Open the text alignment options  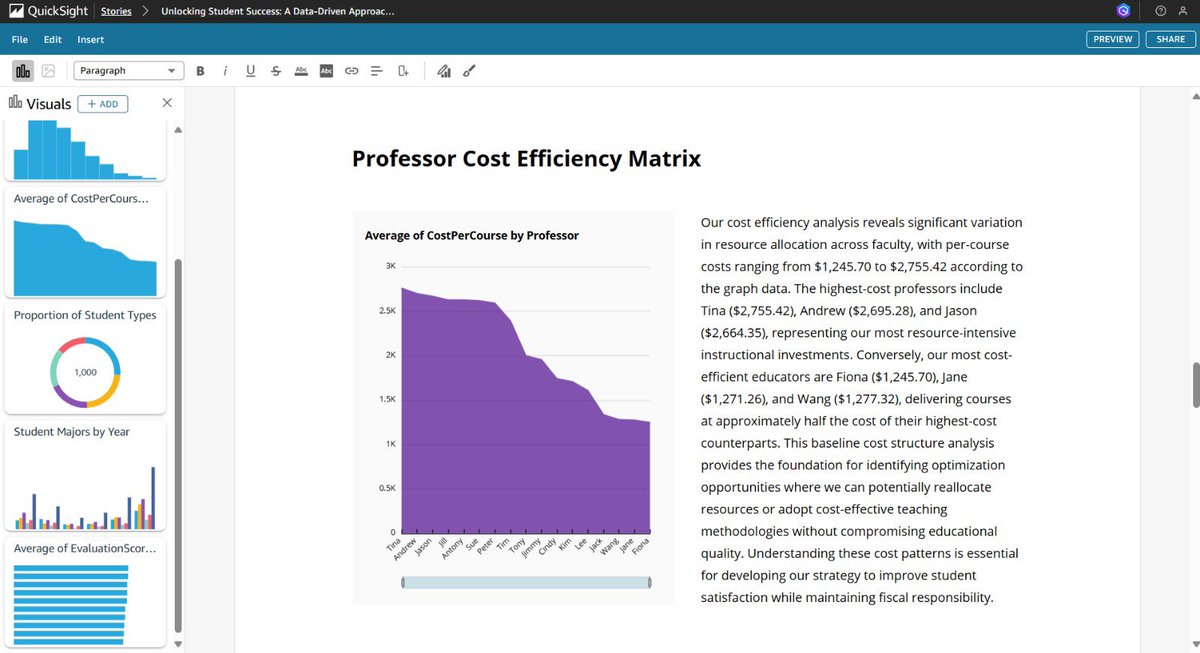click(377, 71)
